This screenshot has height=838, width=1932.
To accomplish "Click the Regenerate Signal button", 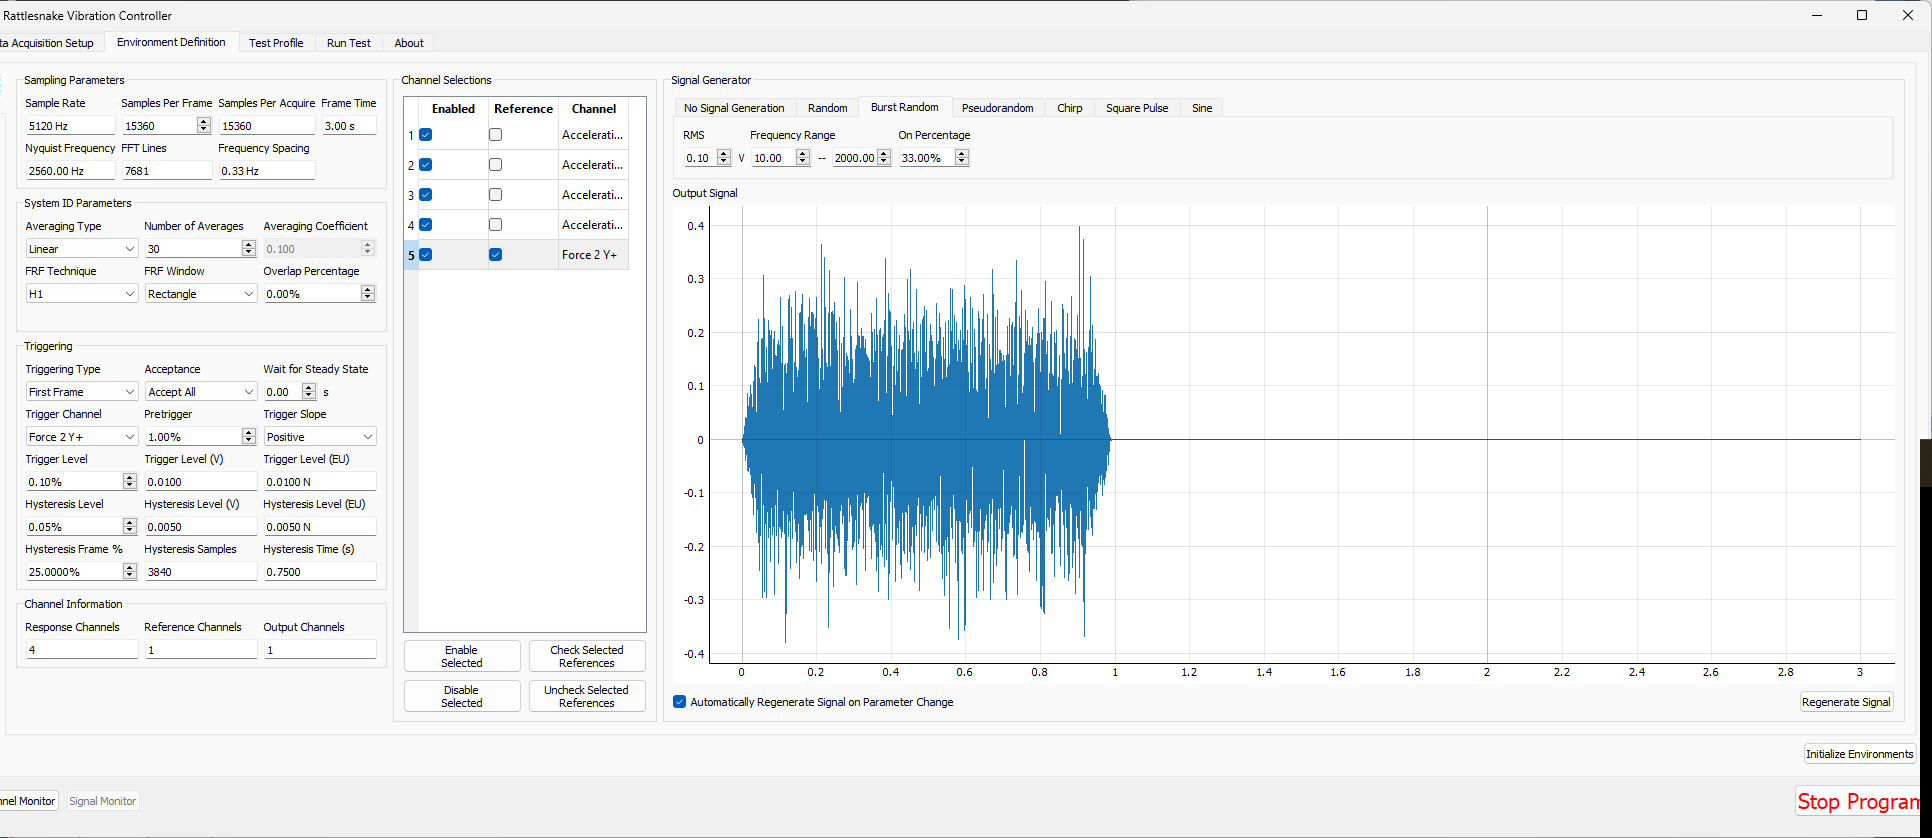I will [1846, 702].
